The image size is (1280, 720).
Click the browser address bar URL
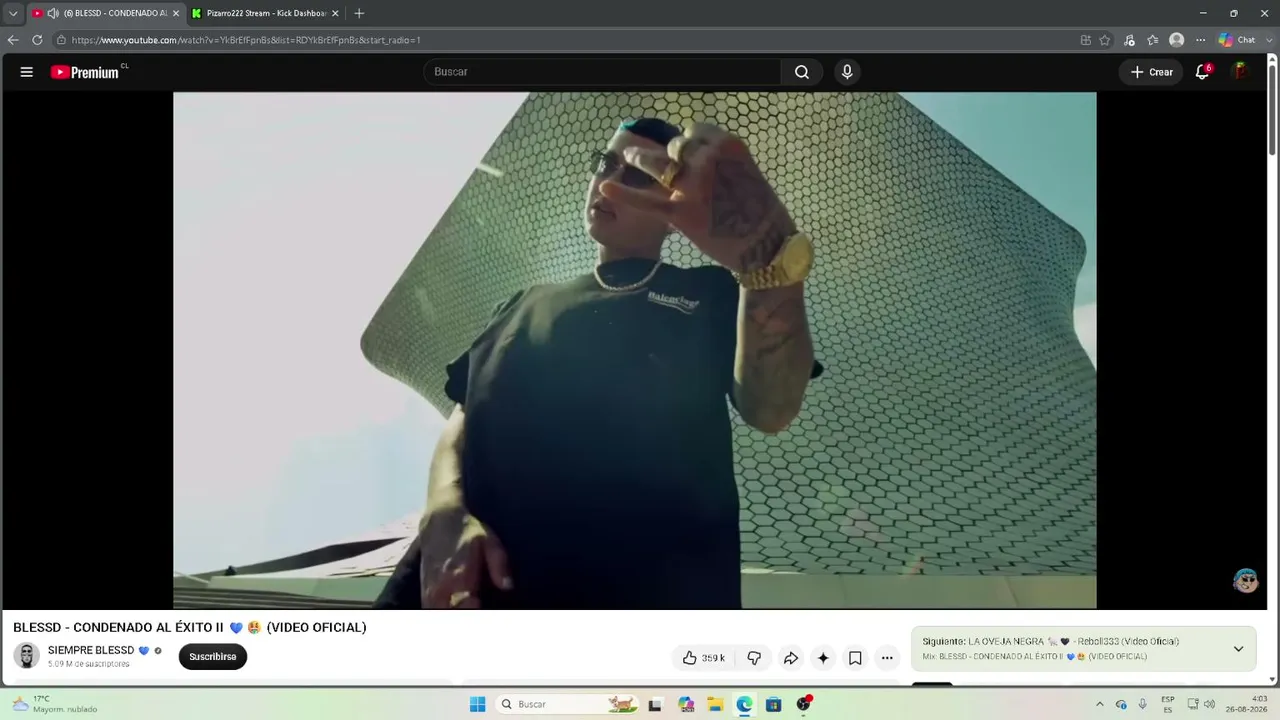pyautogui.click(x=246, y=40)
